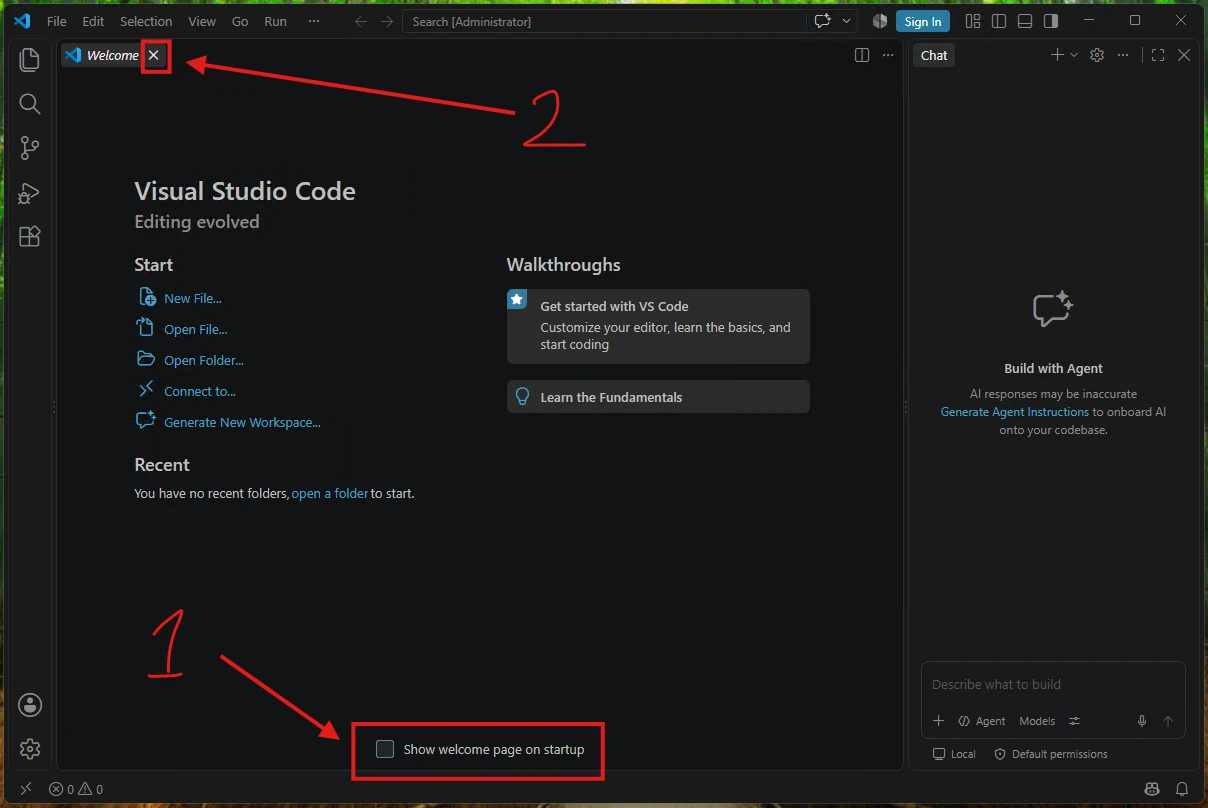Screen dimensions: 1208x808
Task: Open the Source Control view
Action: point(30,148)
